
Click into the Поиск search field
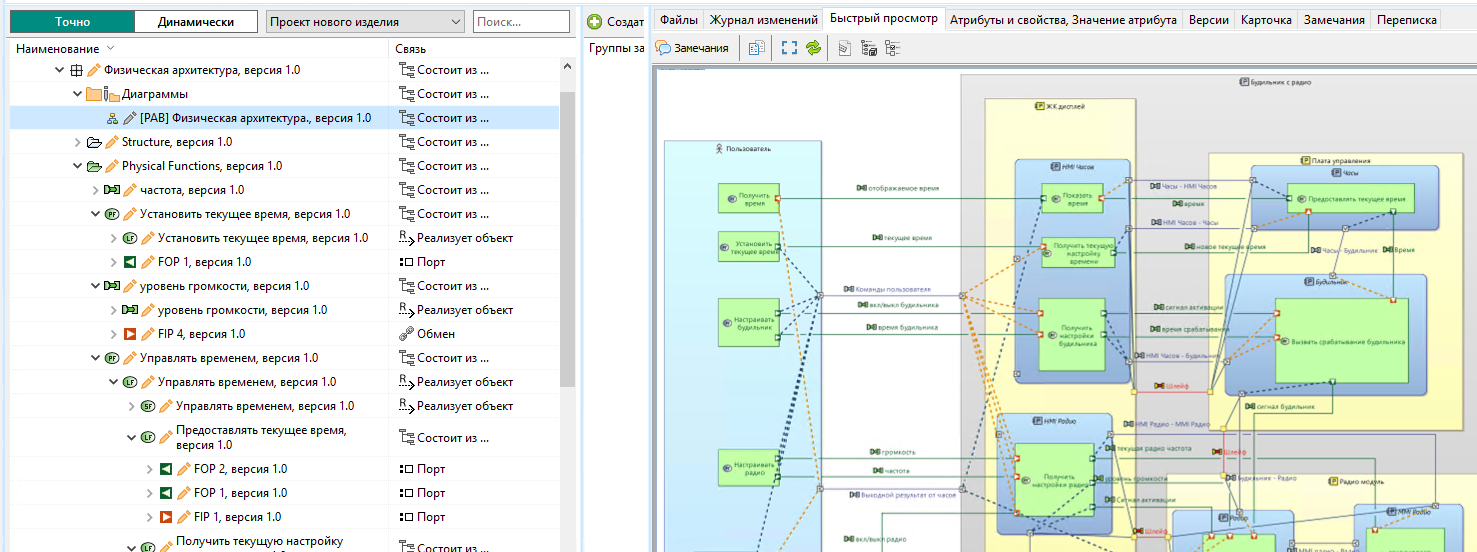(x=520, y=21)
